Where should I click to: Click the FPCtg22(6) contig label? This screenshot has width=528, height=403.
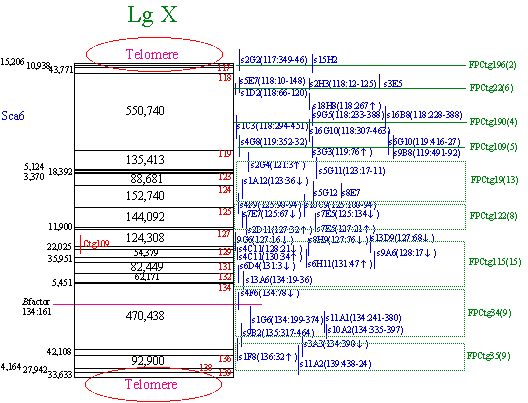(492, 88)
